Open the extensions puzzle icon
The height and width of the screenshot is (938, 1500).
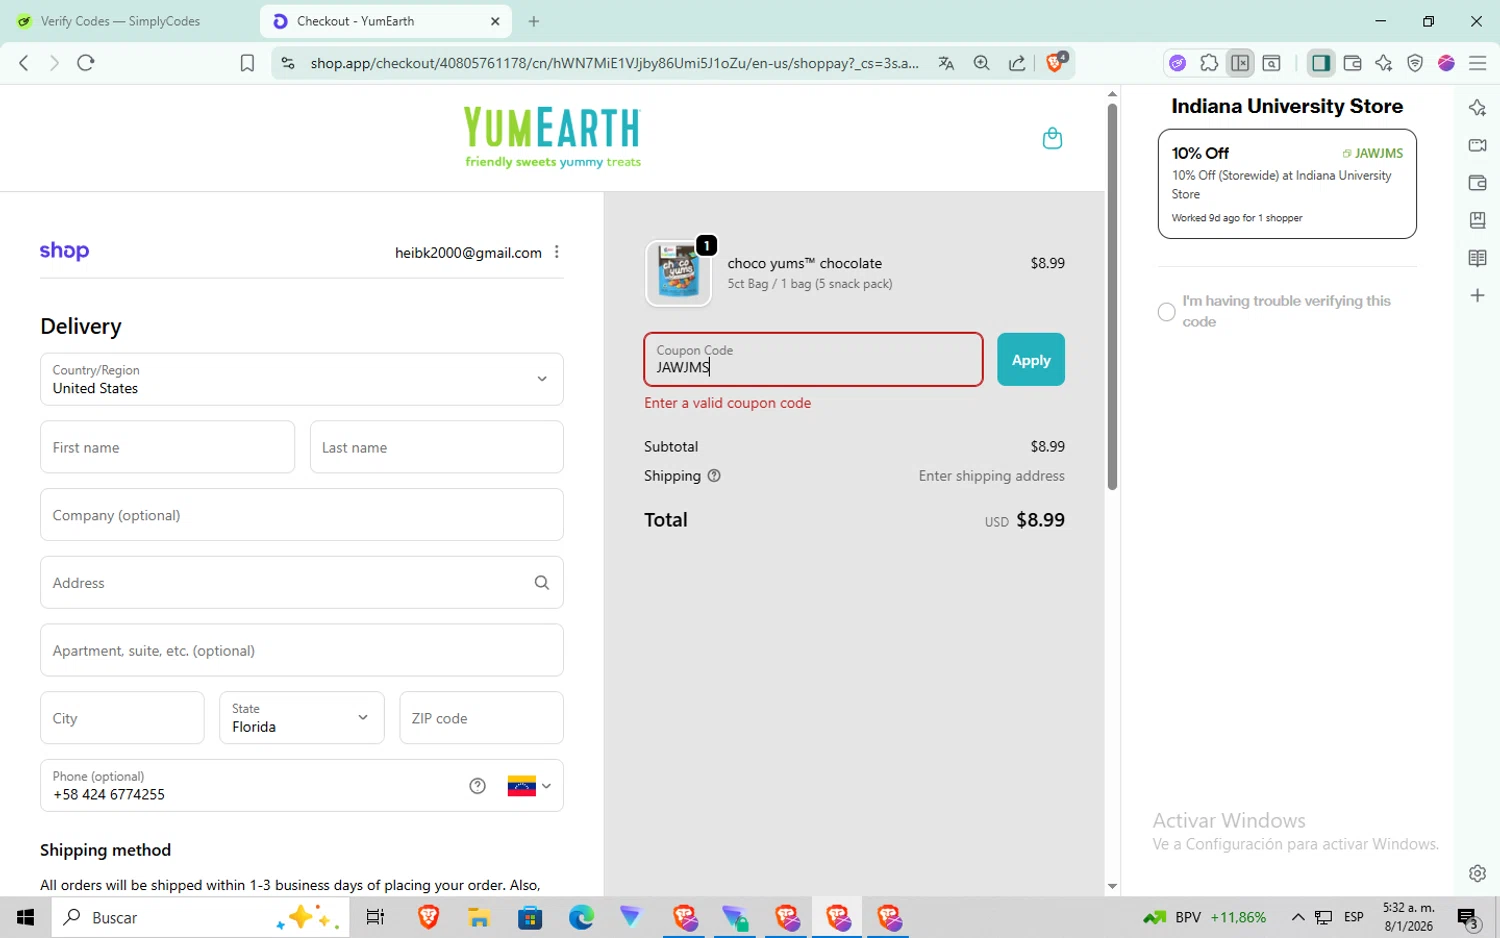pyautogui.click(x=1209, y=63)
